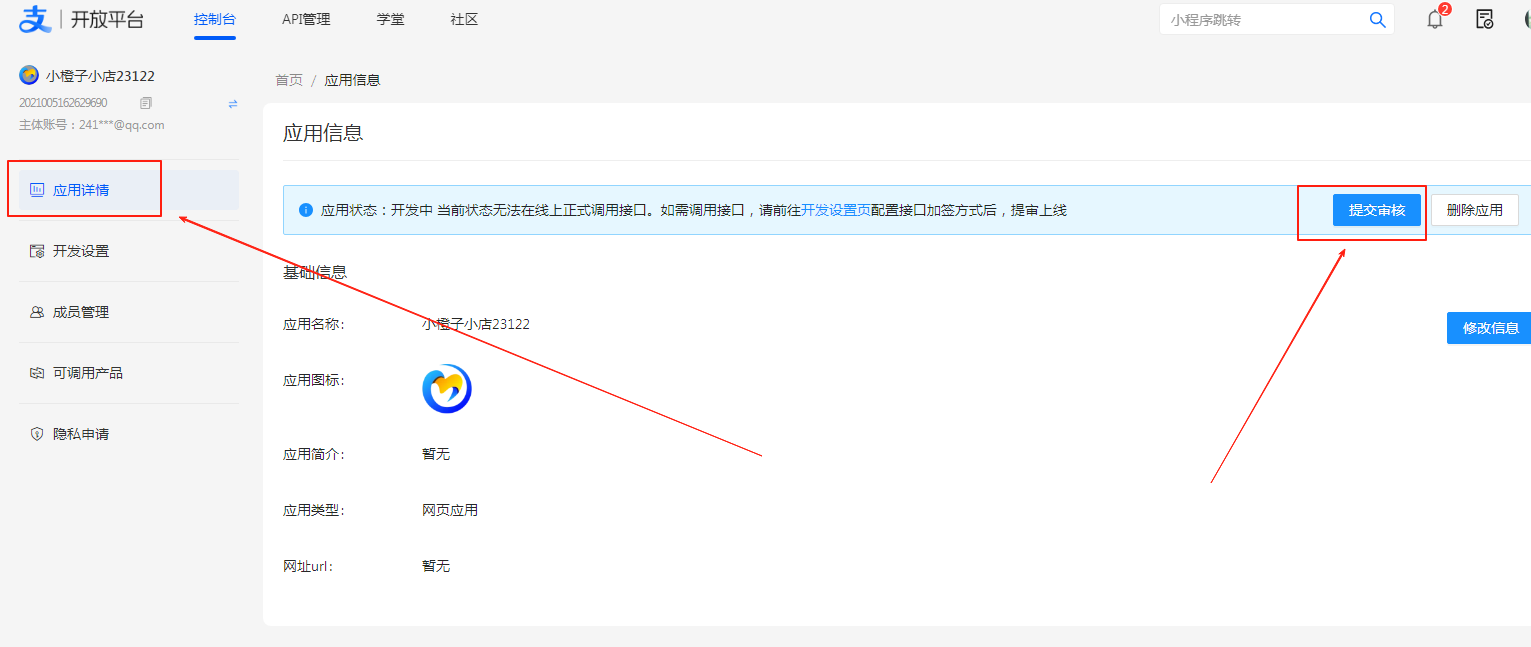Viewport: 1531px width, 647px height.
Task: Open notifications via the bell icon
Action: click(1434, 18)
